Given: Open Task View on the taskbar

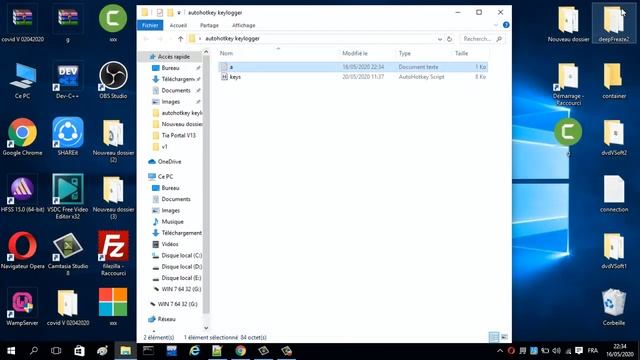Looking at the screenshot, I should [x=56, y=351].
